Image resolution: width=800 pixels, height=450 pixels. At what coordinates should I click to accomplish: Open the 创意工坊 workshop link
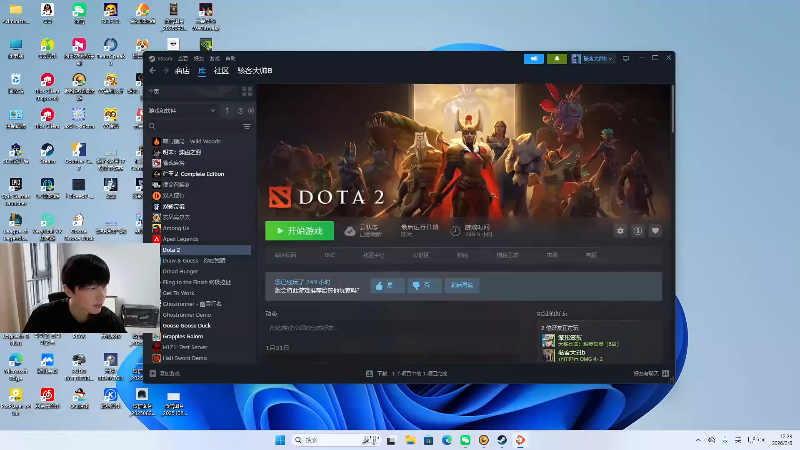(x=507, y=255)
